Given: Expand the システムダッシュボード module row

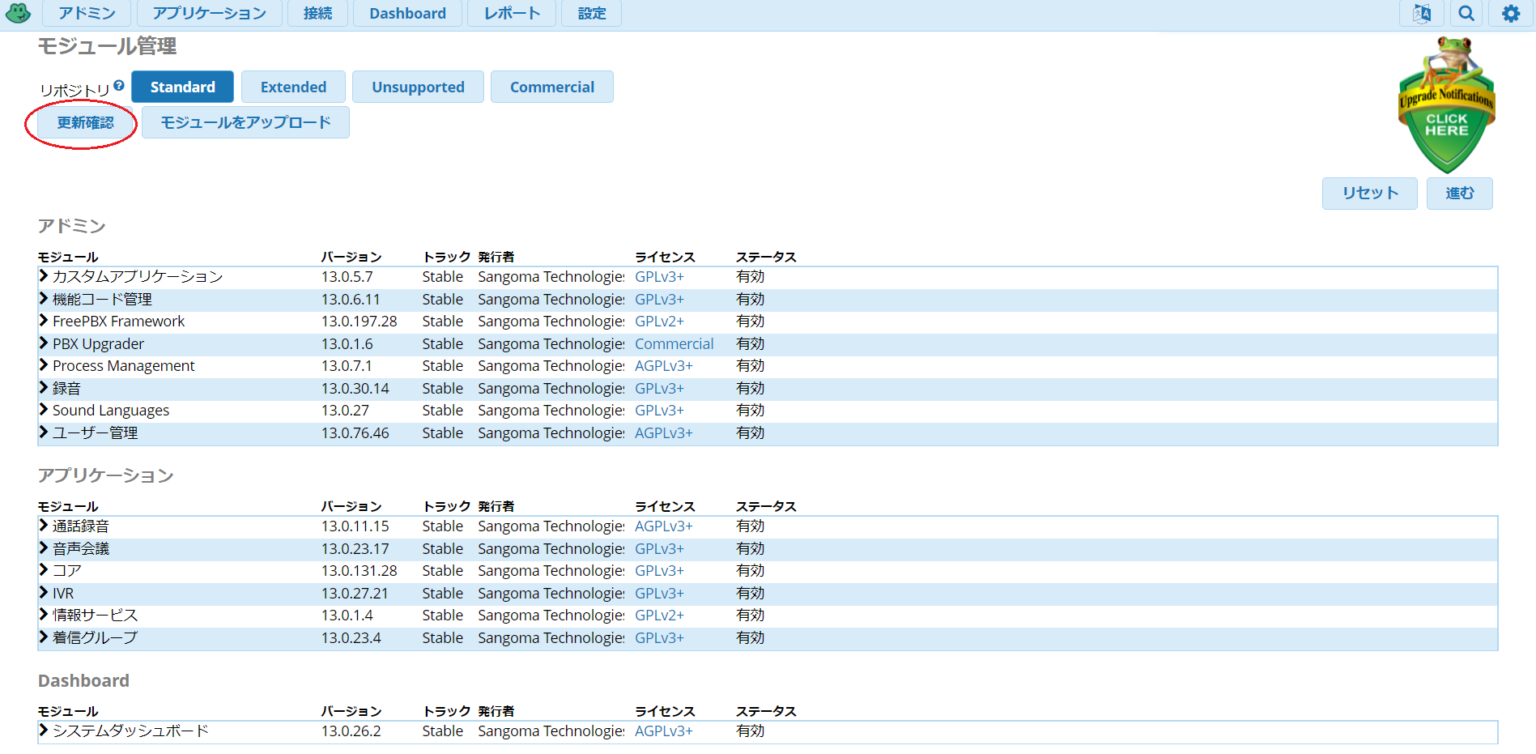Looking at the screenshot, I should click(x=42, y=731).
